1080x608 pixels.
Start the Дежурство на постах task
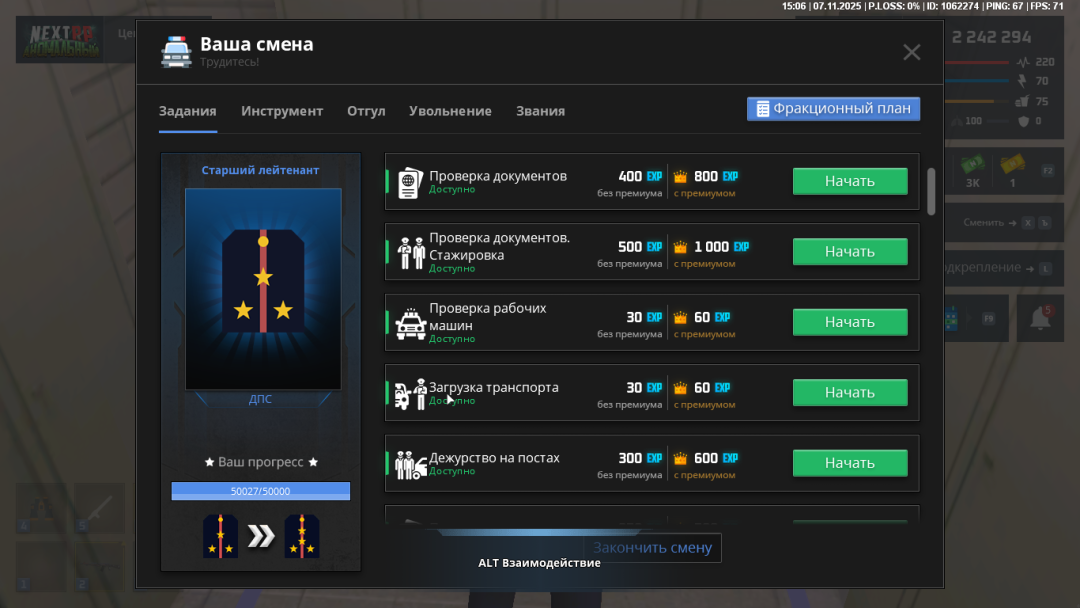coord(849,463)
